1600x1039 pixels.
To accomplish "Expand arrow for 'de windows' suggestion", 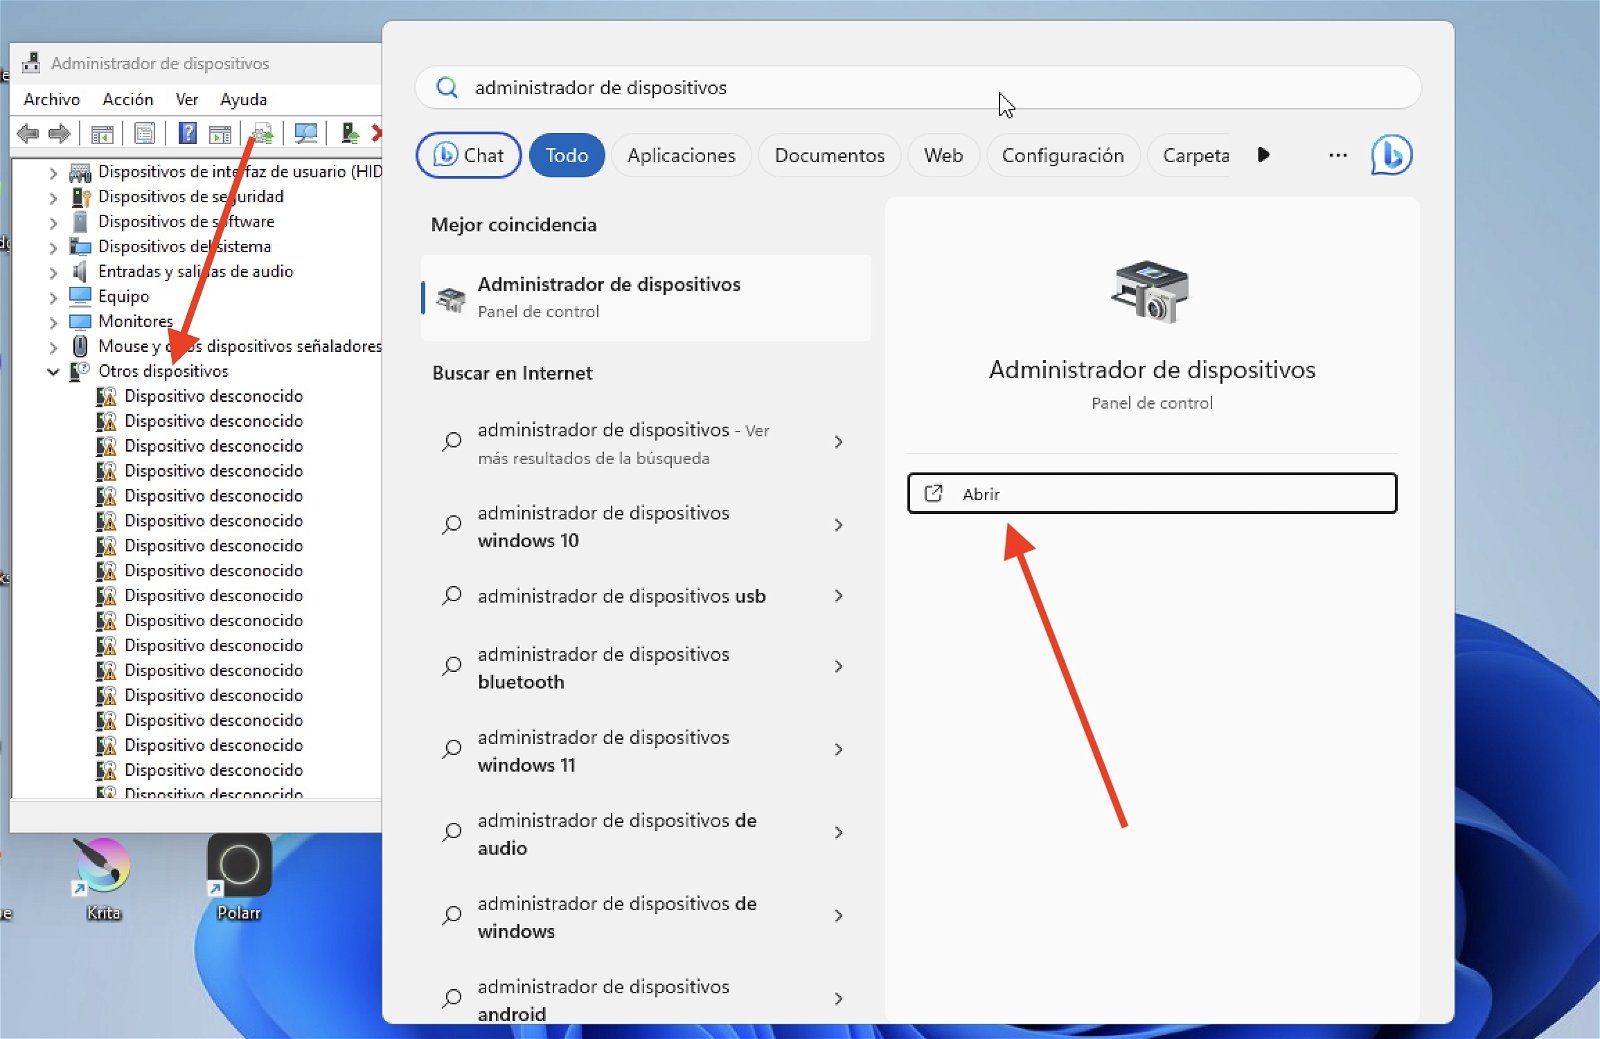I will [838, 916].
